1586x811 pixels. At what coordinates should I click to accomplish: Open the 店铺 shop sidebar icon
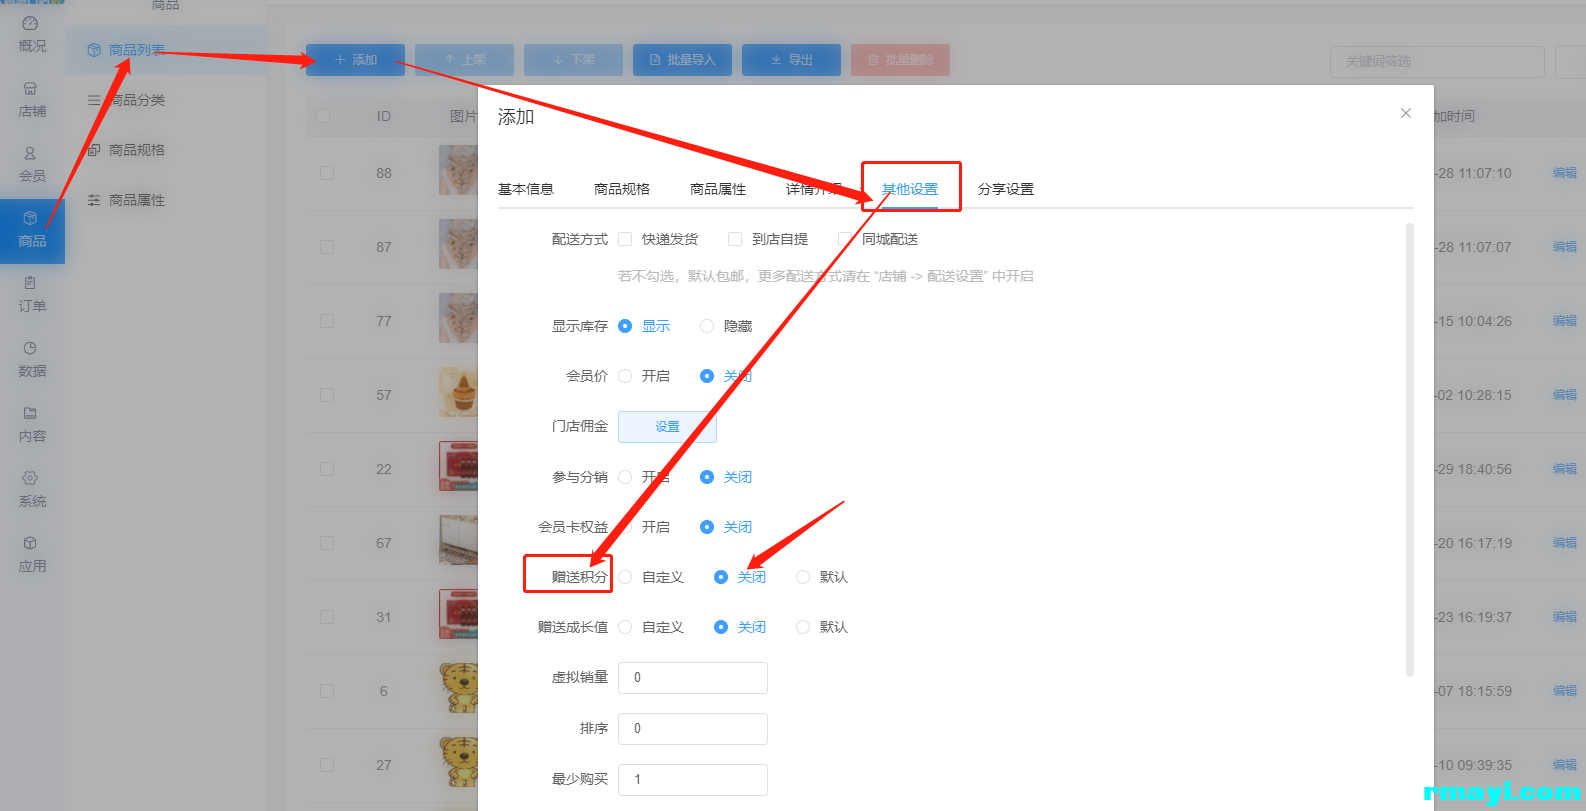click(32, 100)
